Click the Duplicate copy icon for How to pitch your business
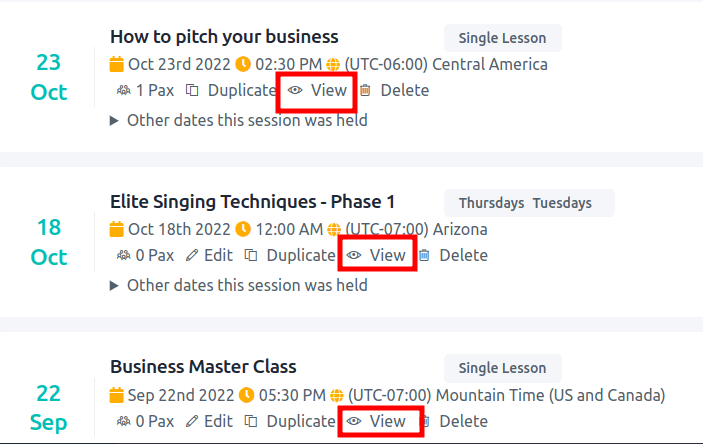The height and width of the screenshot is (444, 703). (x=192, y=91)
